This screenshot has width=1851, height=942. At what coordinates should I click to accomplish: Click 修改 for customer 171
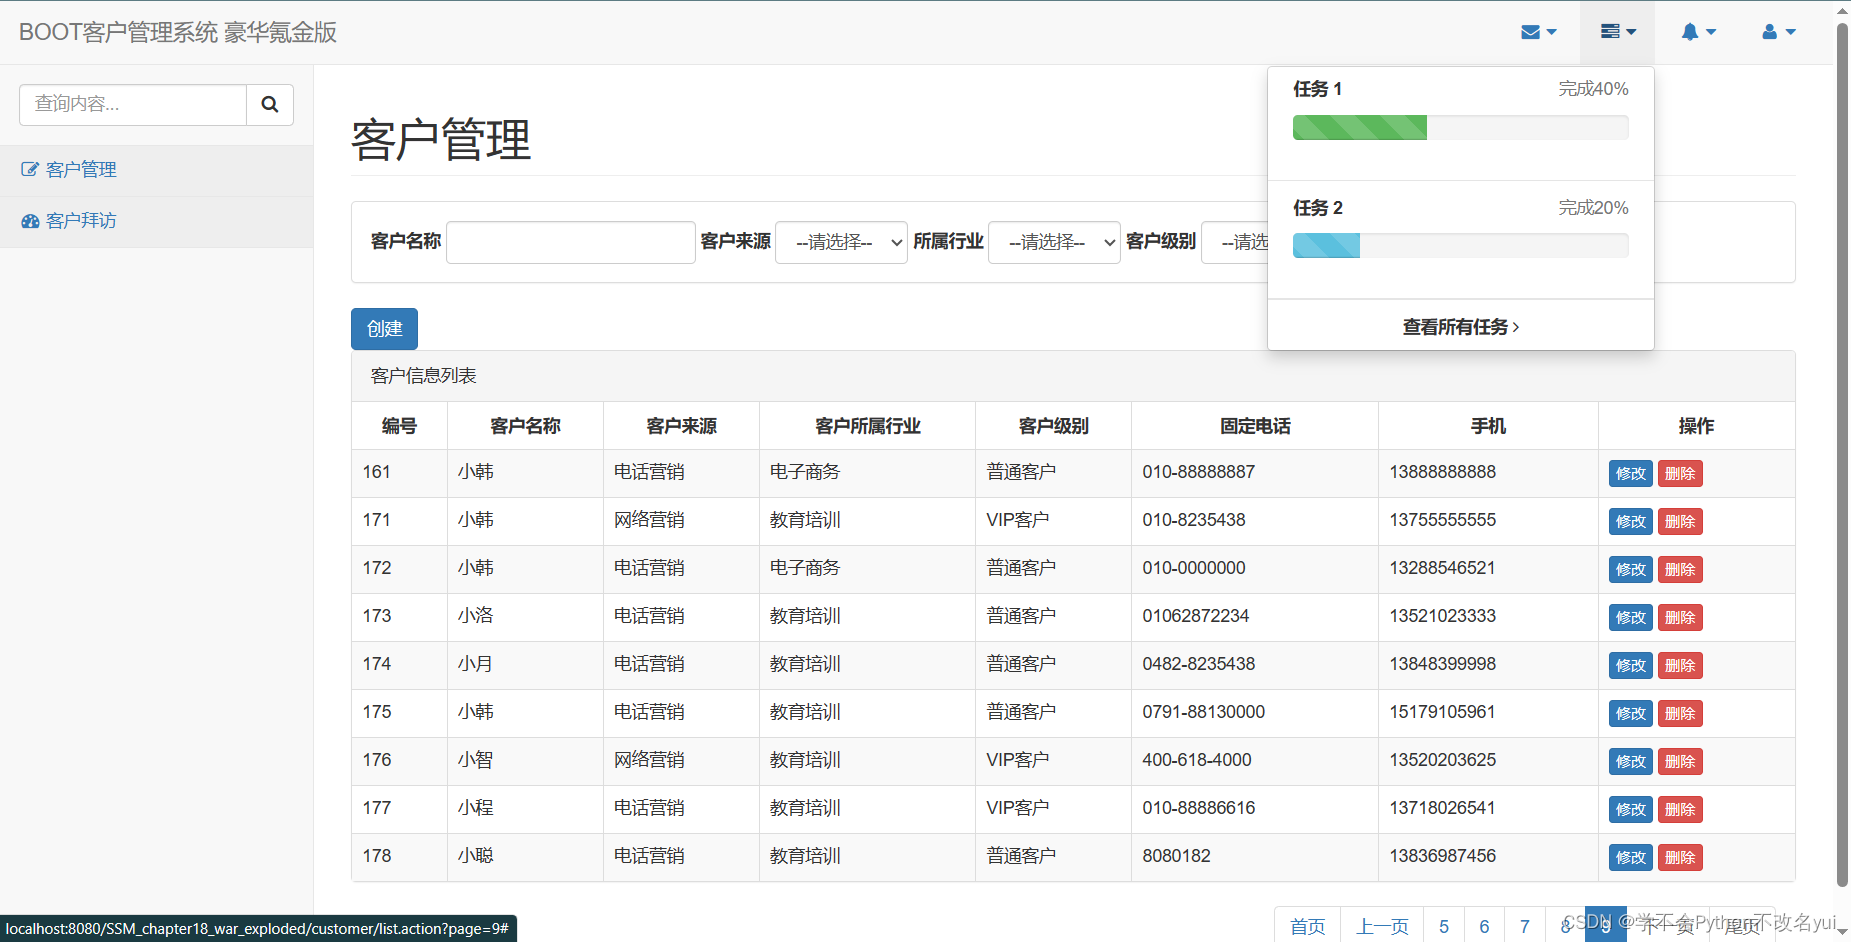click(x=1630, y=521)
